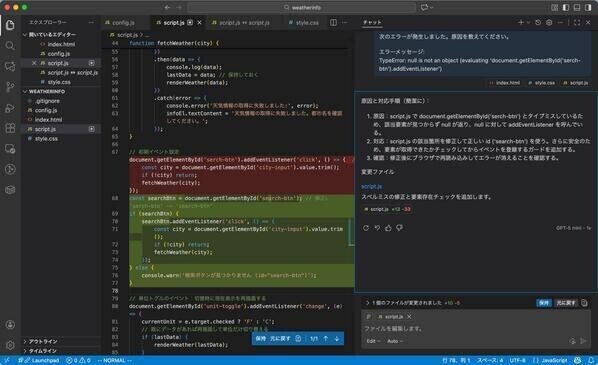Open Source Control view in activity bar

(x=10, y=87)
